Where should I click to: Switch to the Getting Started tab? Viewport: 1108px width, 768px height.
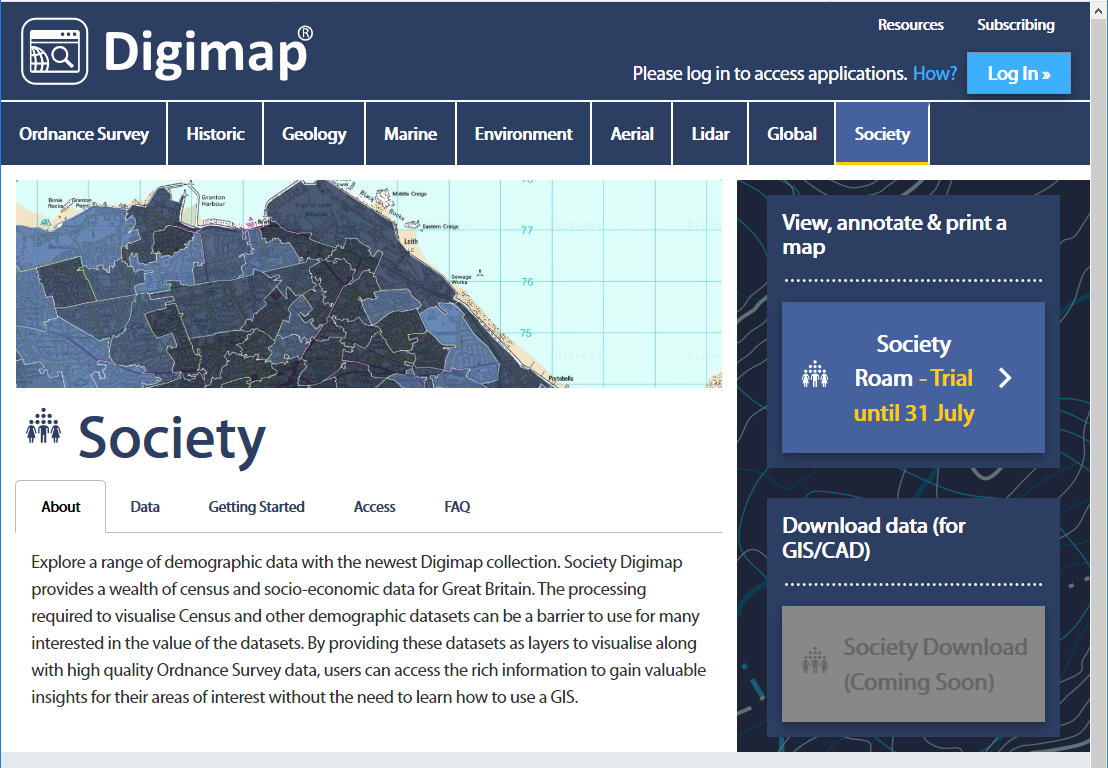click(x=256, y=507)
